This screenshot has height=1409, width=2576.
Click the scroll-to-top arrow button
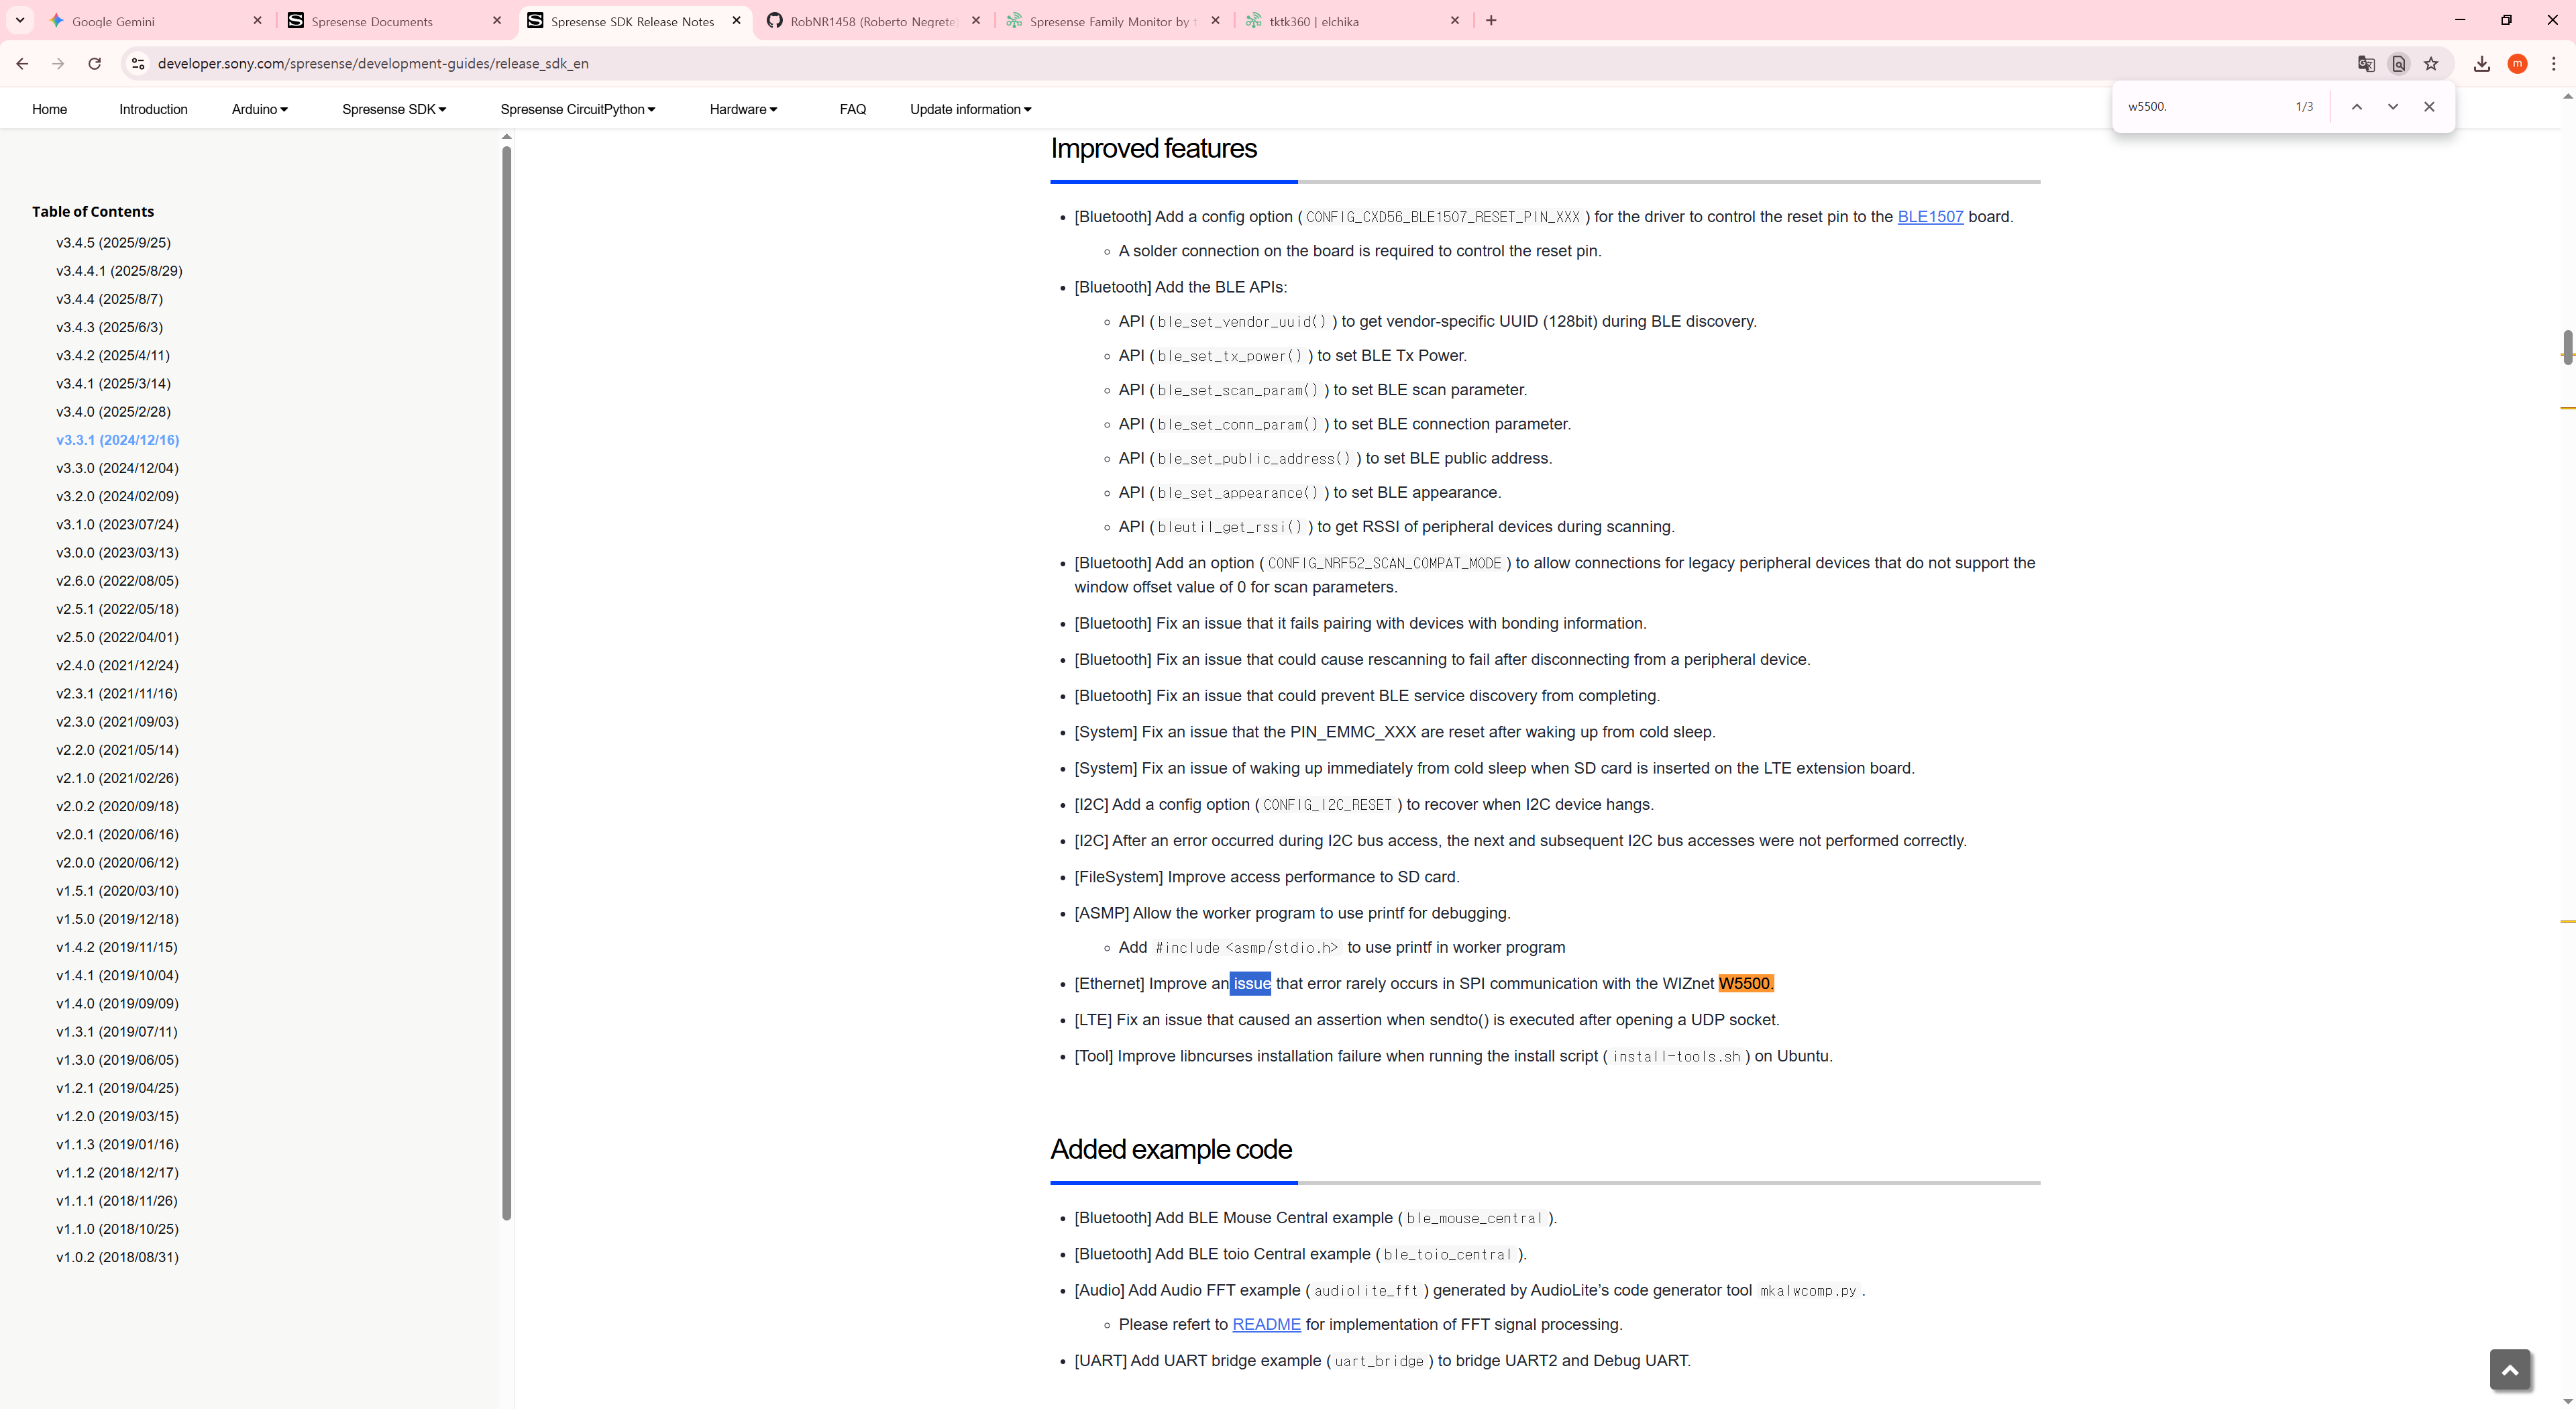pos(2509,1370)
